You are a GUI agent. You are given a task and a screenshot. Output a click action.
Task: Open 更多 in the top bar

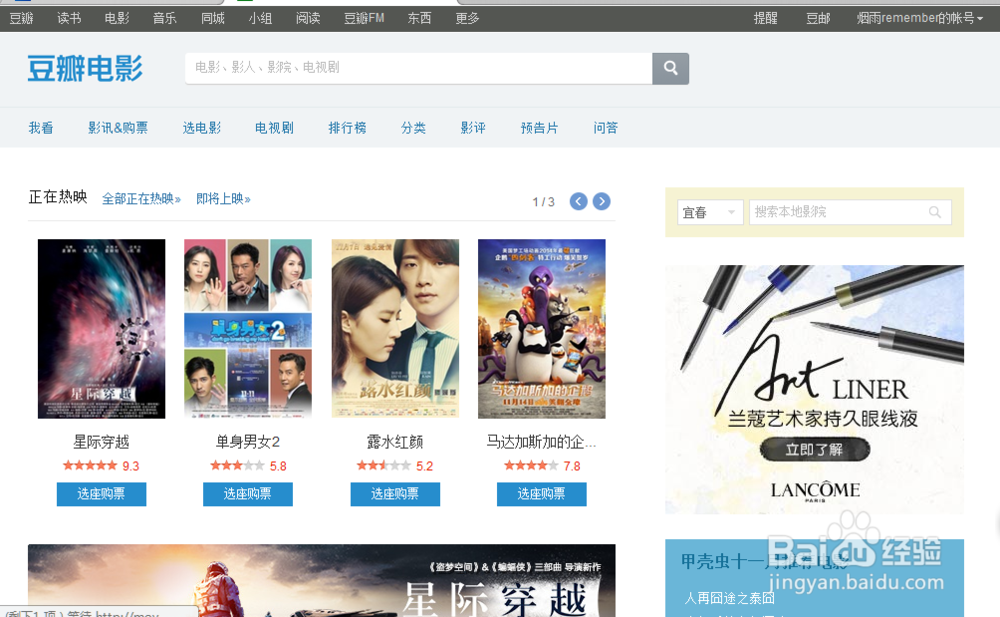(x=467, y=18)
